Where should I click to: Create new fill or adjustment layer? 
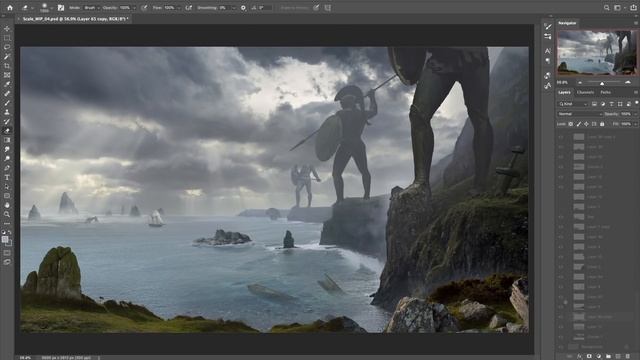coord(599,356)
